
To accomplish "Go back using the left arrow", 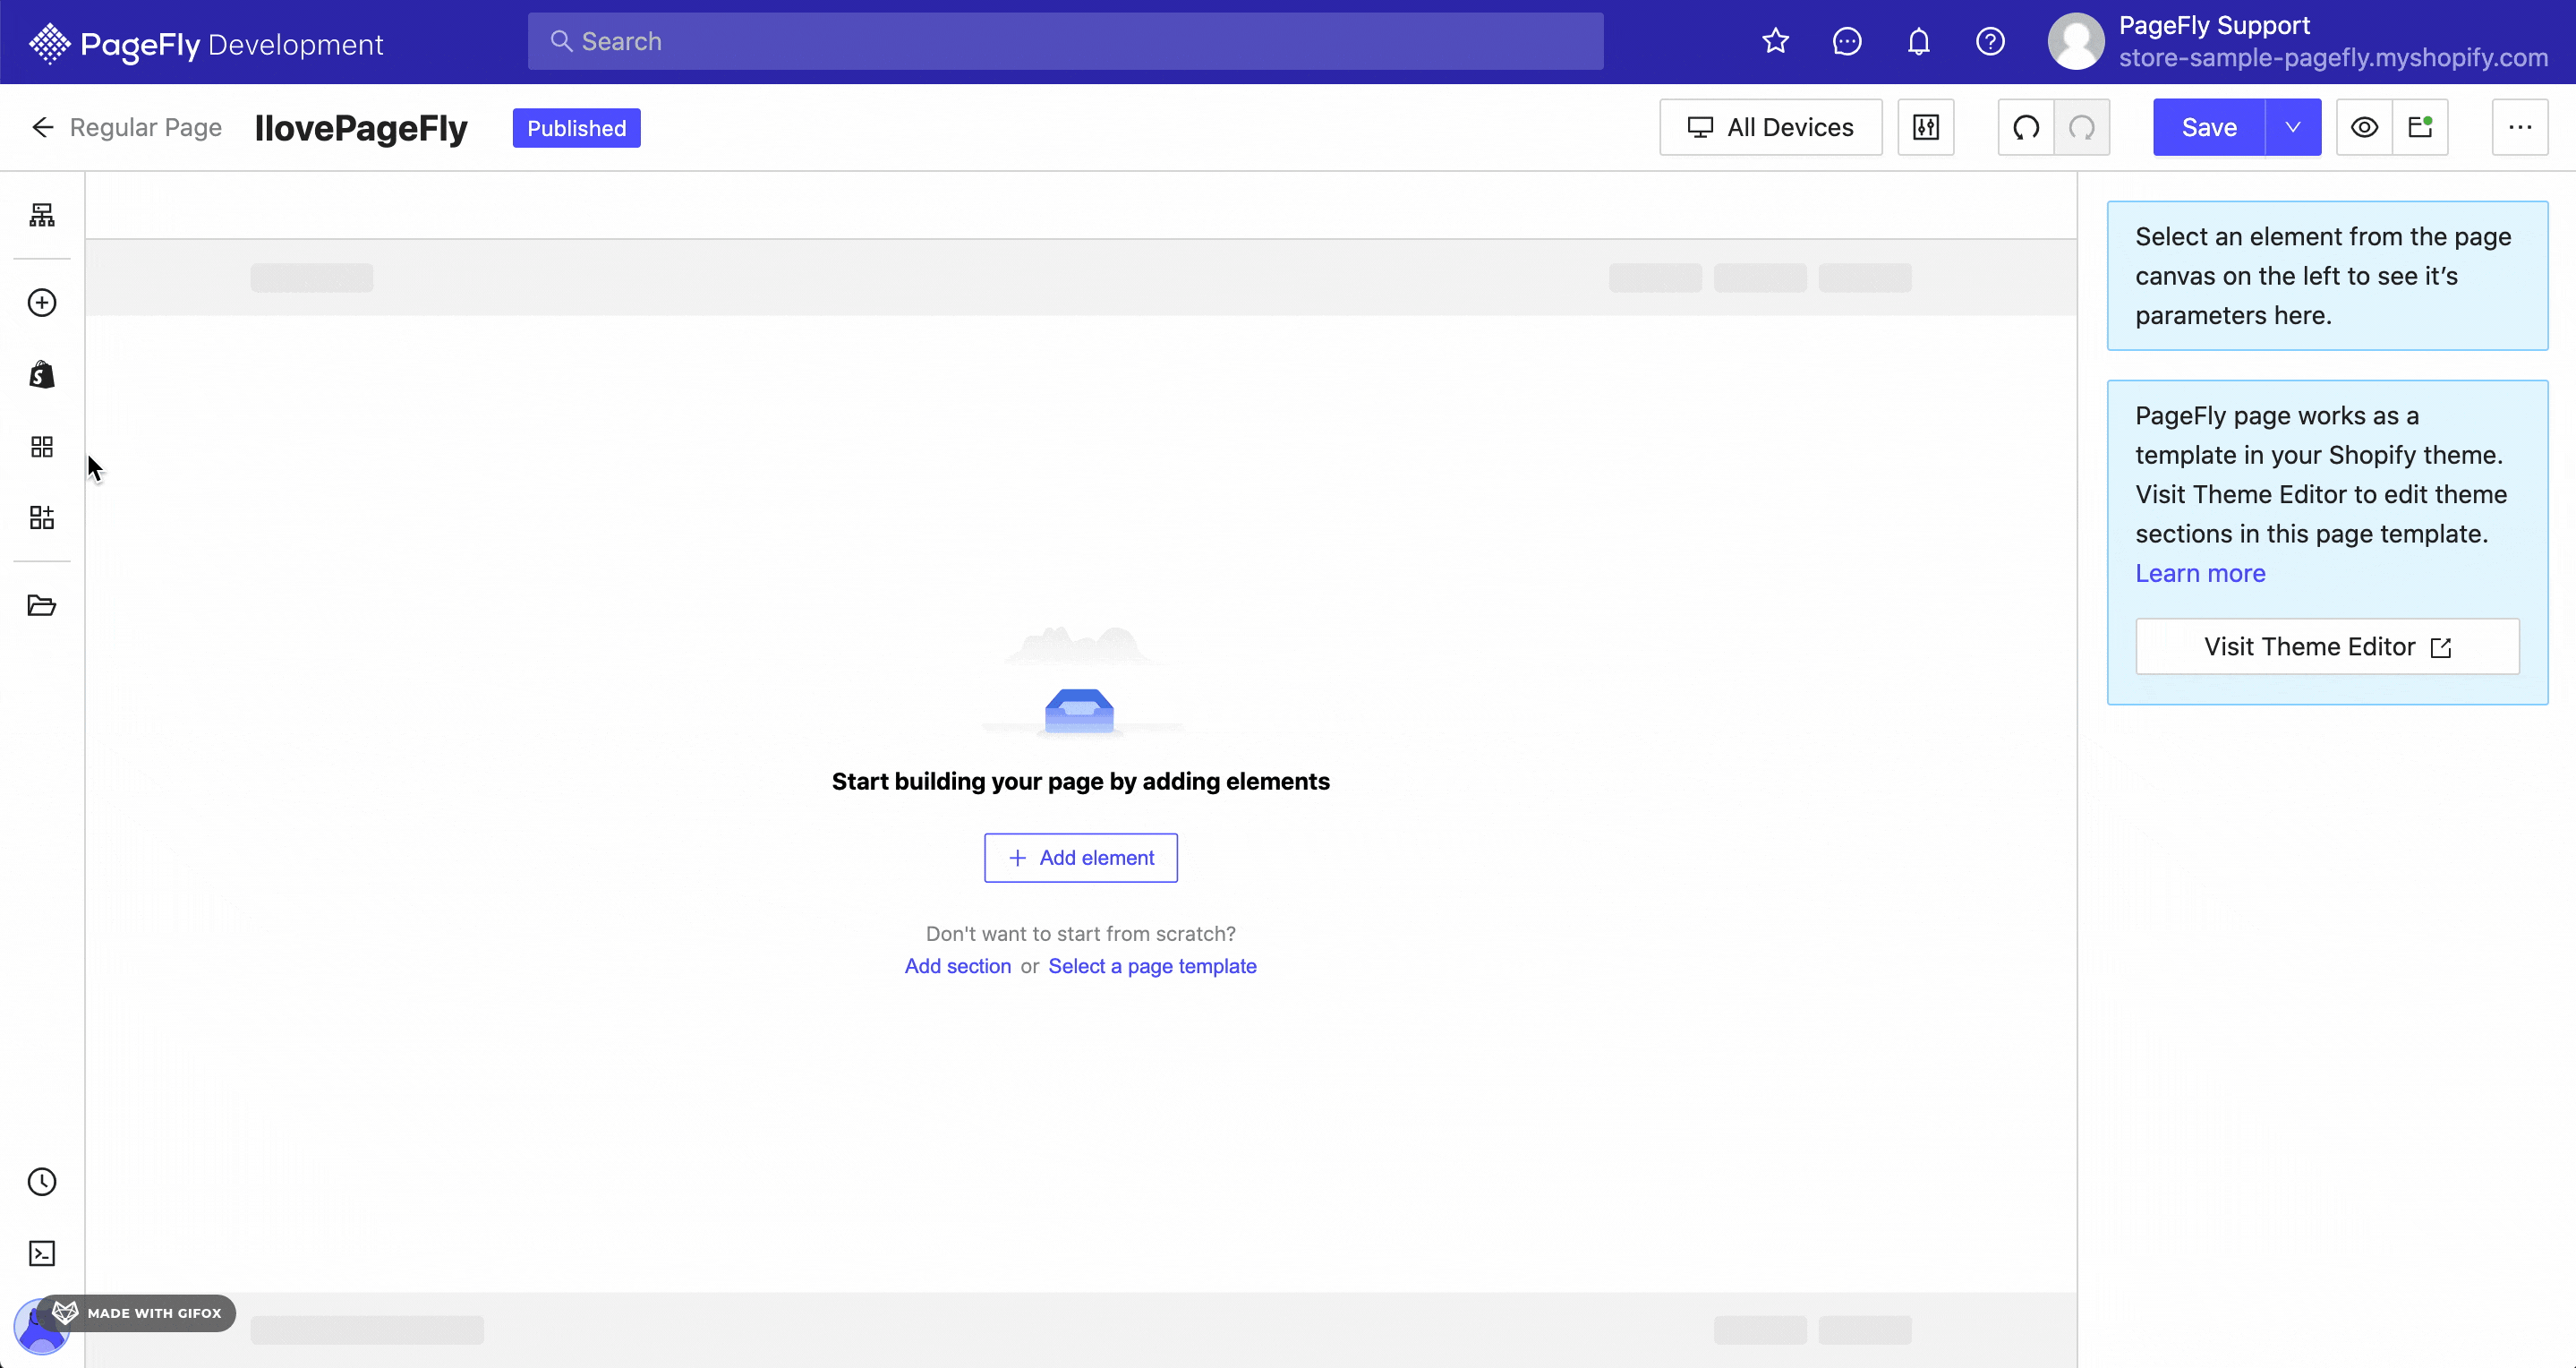I will tap(42, 127).
